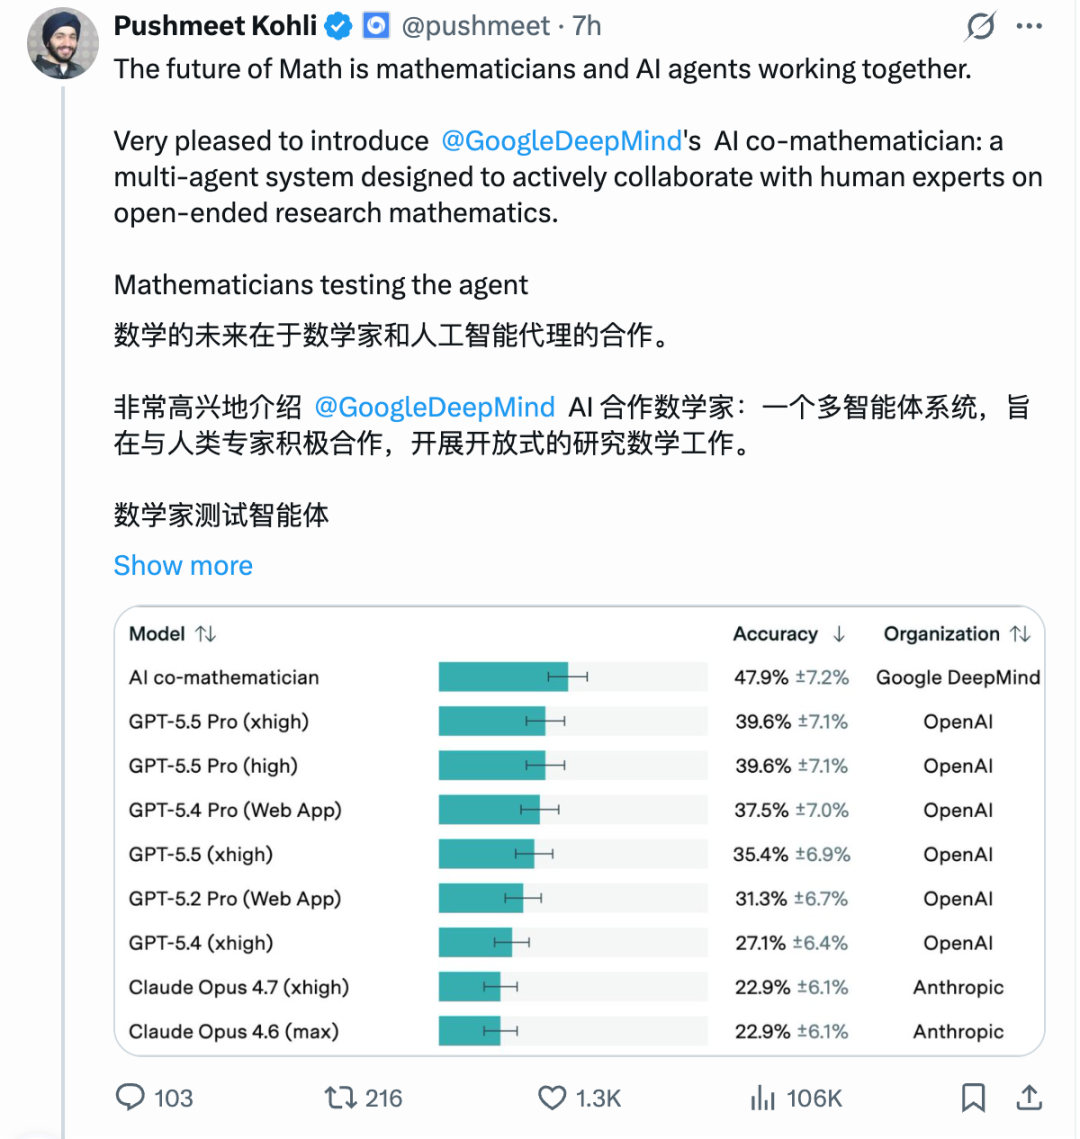
Task: Repost the tweet with retweet icon
Action: point(340,1097)
